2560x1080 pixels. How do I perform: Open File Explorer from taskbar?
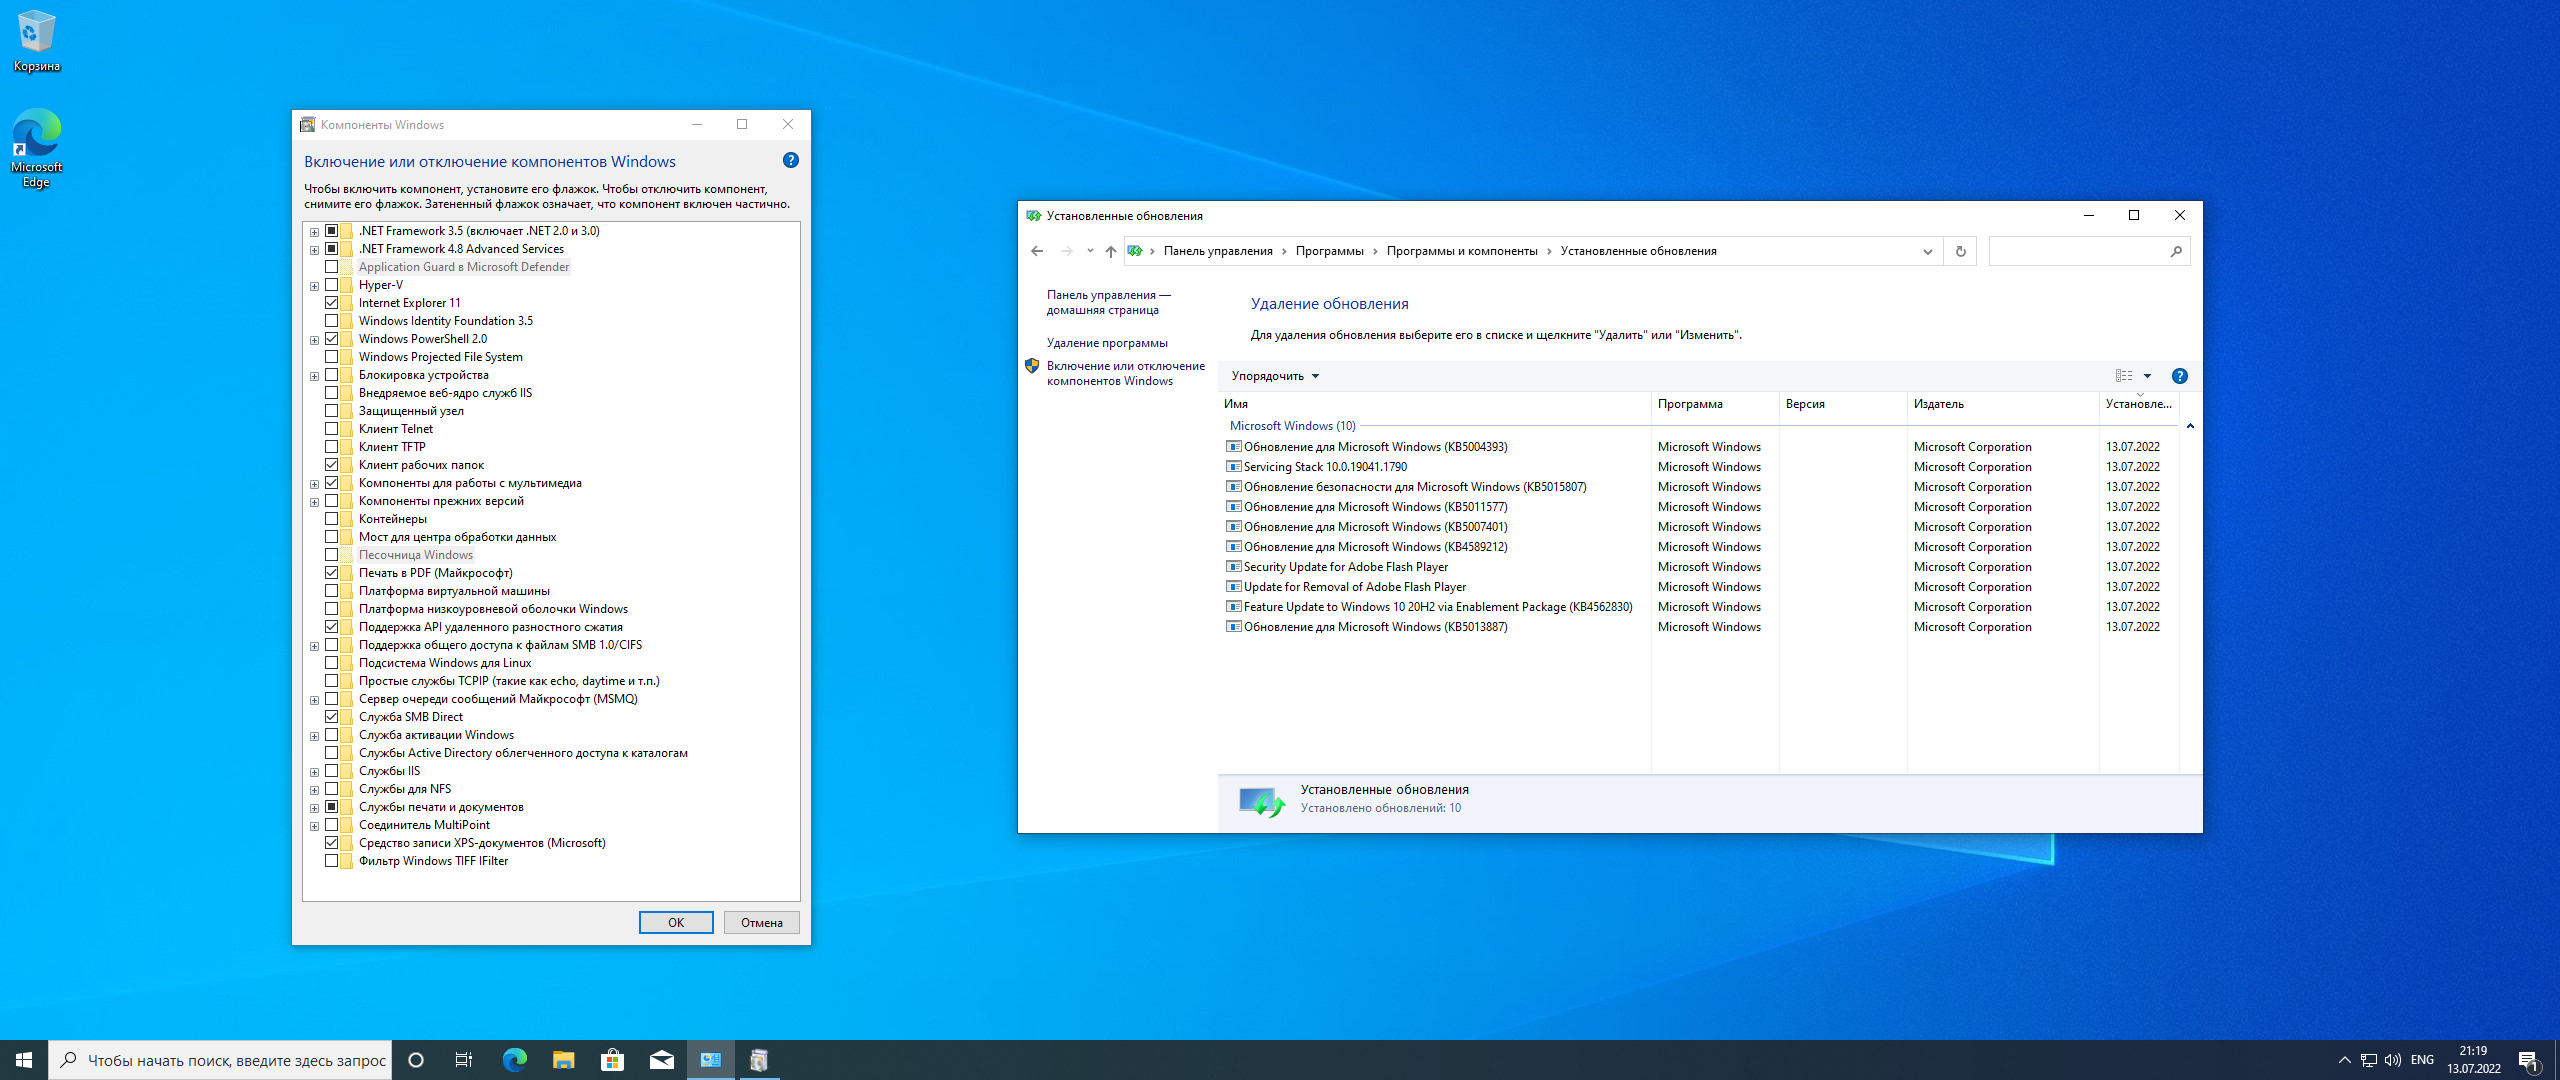click(563, 1060)
